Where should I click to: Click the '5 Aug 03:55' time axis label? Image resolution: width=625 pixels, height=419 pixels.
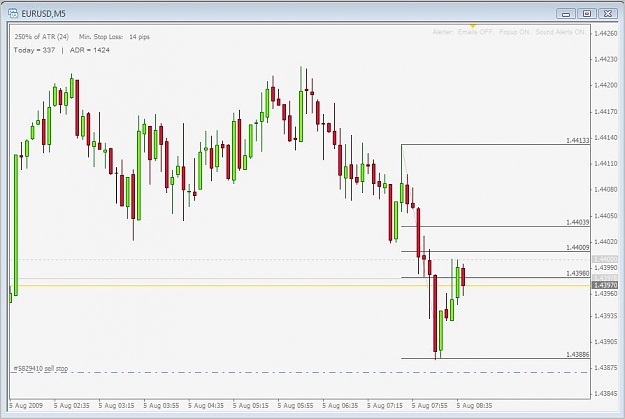[161, 406]
